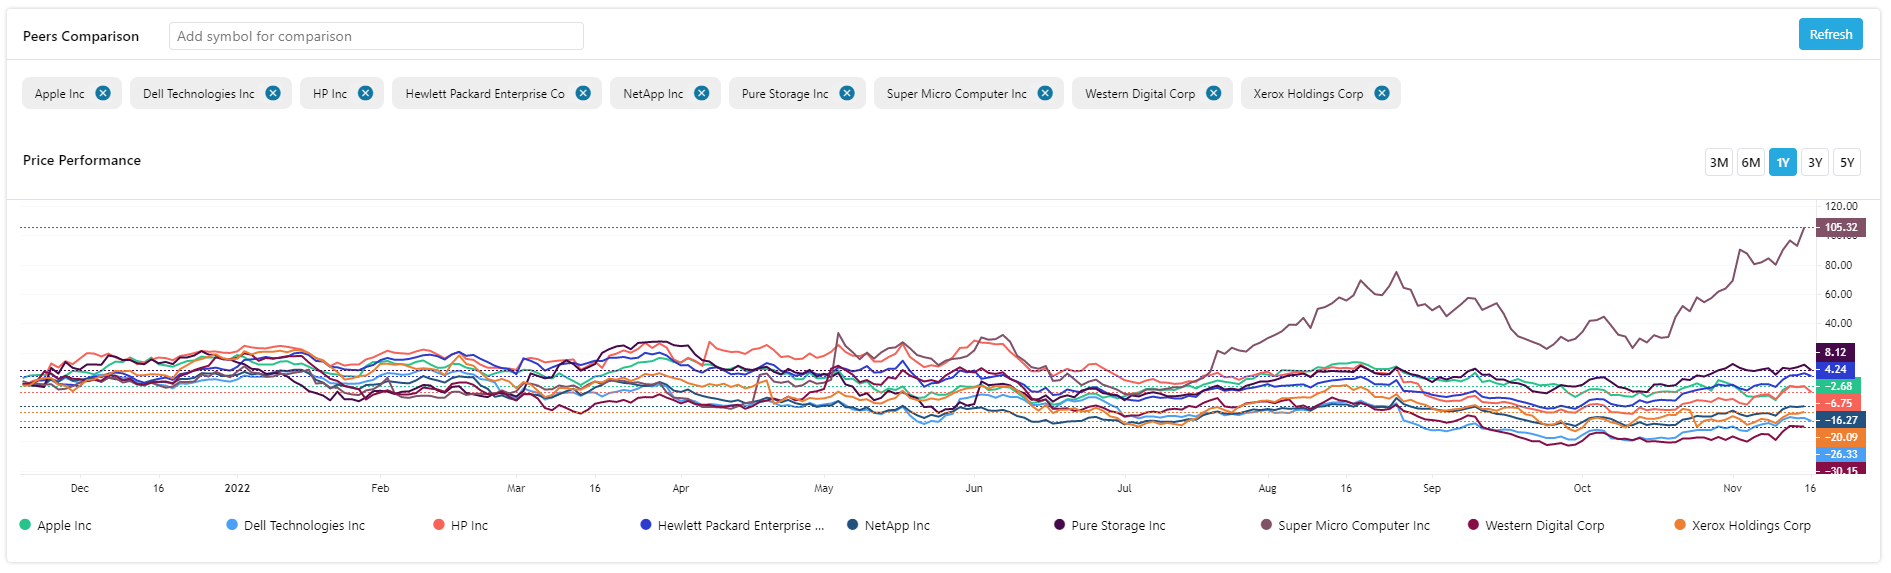Select the 1Y time range
This screenshot has height=573, width=1891.
pyautogui.click(x=1783, y=162)
